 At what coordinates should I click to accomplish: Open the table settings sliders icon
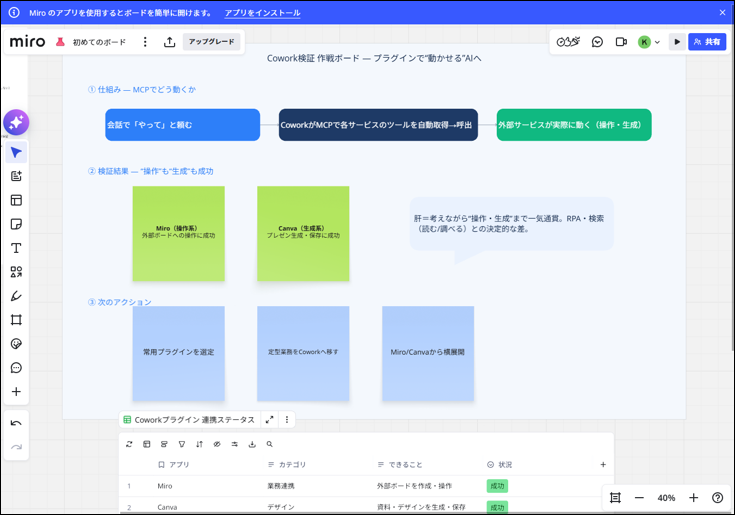point(234,444)
